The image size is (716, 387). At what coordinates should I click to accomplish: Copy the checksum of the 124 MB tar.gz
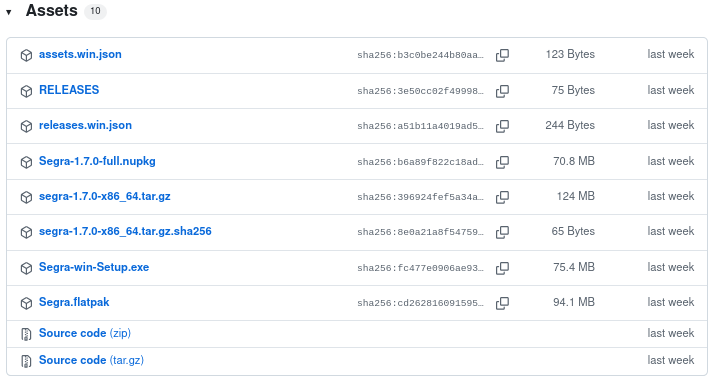(502, 197)
